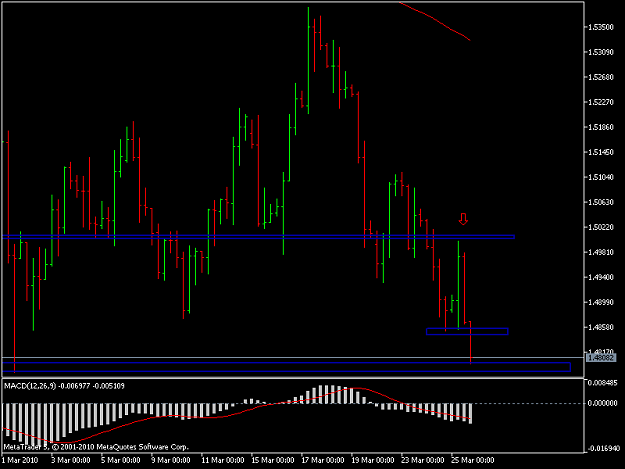
Task: Click the 1.49810 price axis label
Action: pyautogui.click(x=601, y=252)
